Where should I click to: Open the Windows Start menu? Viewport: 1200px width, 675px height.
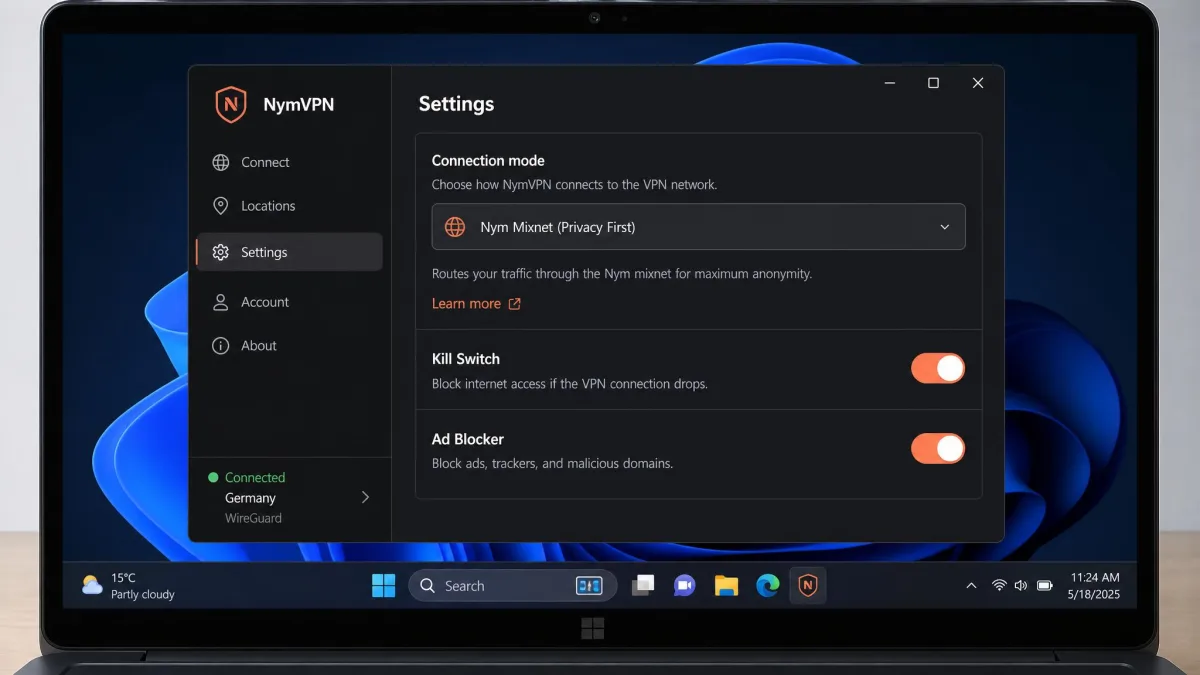[x=383, y=586]
